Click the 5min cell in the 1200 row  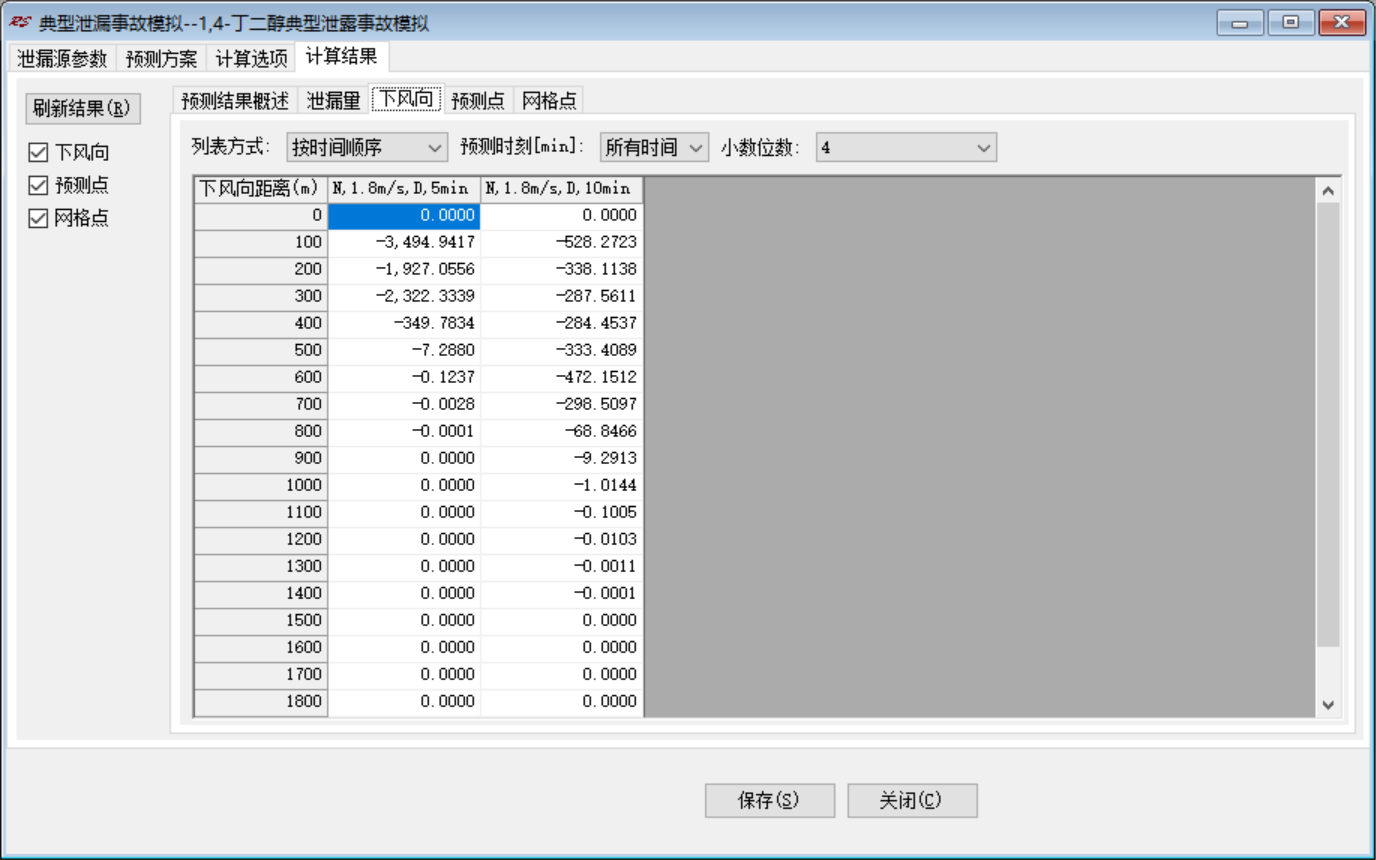coord(404,540)
